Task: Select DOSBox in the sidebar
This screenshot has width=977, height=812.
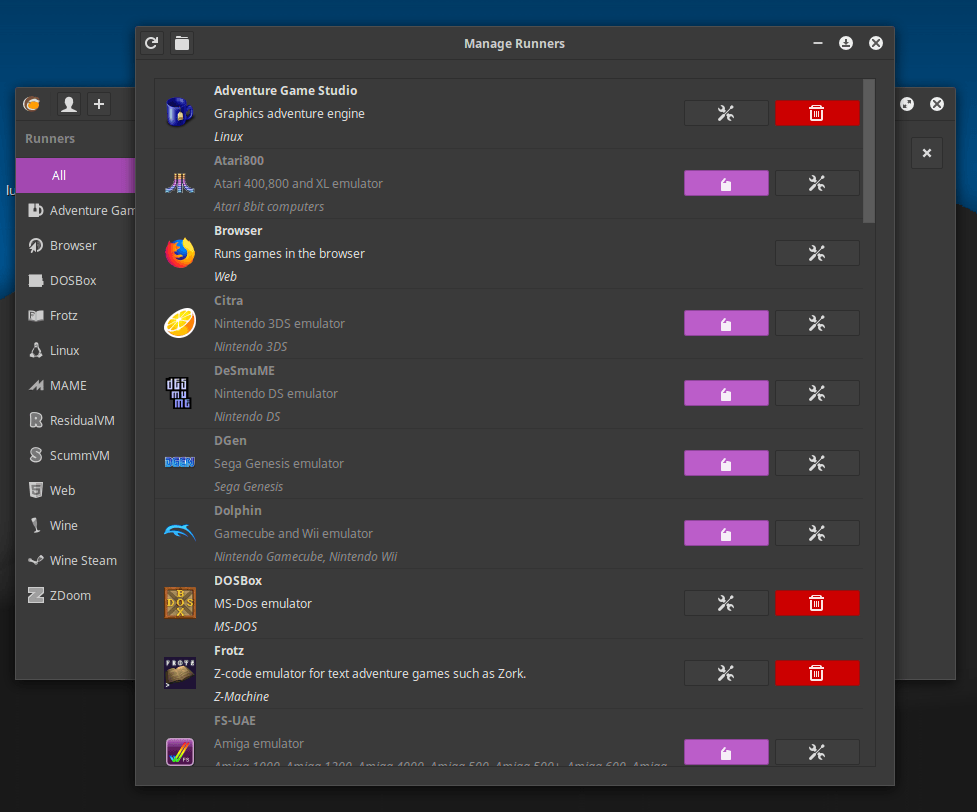Action: tap(75, 280)
